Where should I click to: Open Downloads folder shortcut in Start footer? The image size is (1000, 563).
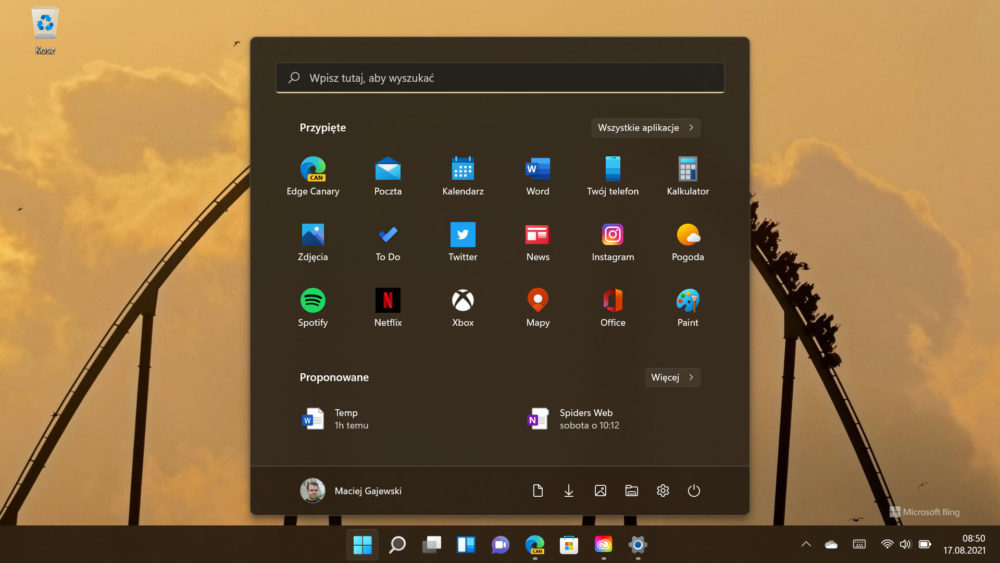click(569, 490)
